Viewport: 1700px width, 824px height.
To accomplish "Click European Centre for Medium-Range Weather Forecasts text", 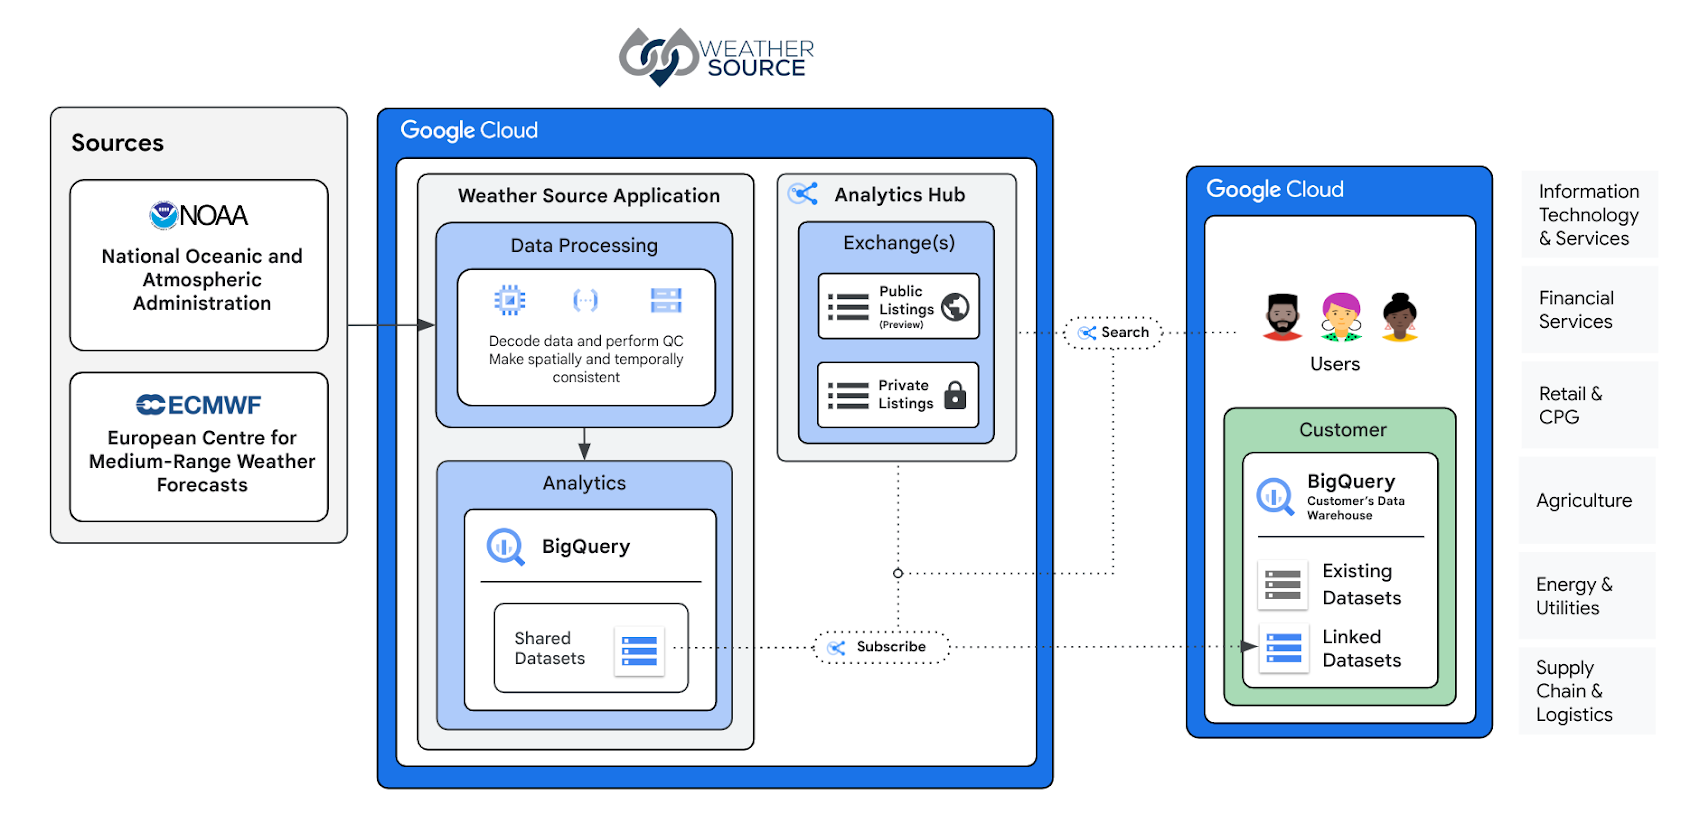I will (202, 461).
